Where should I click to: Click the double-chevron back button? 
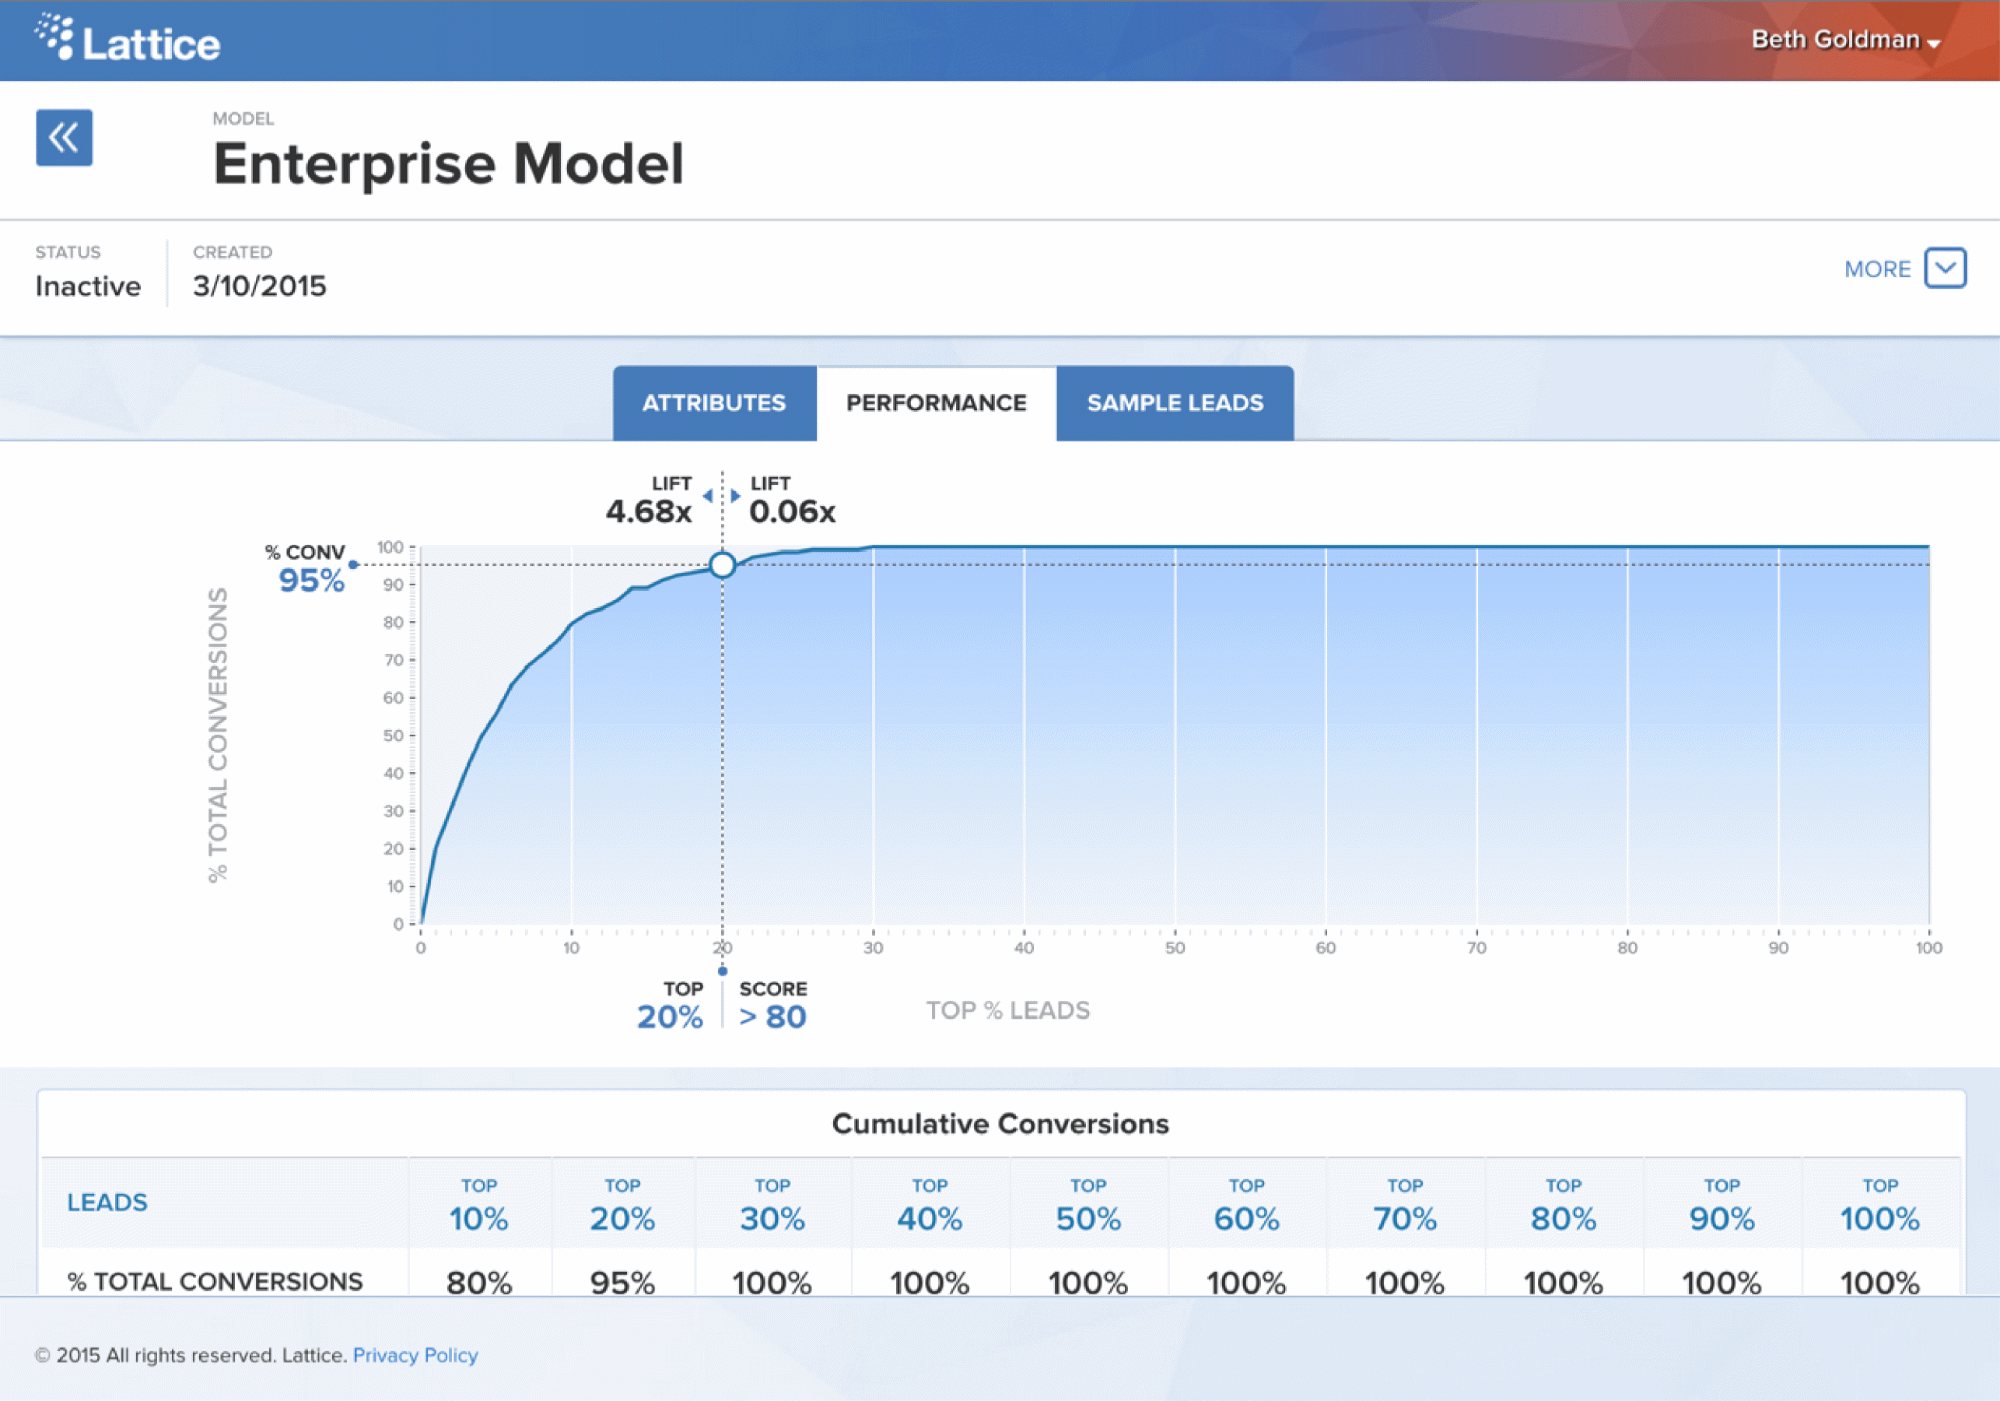point(64,137)
